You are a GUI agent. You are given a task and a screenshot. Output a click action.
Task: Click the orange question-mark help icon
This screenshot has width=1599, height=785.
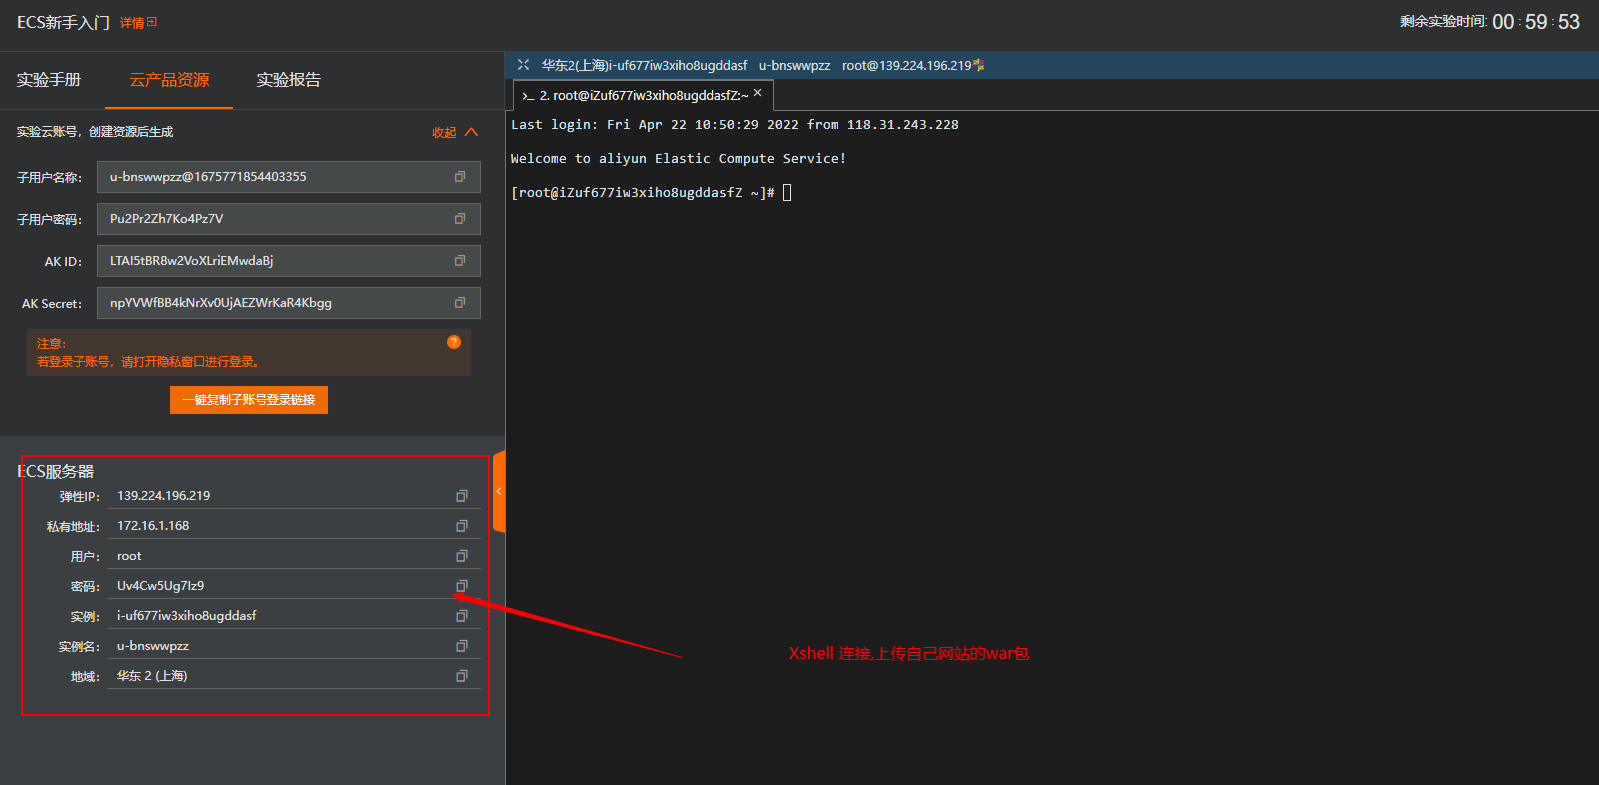[454, 342]
